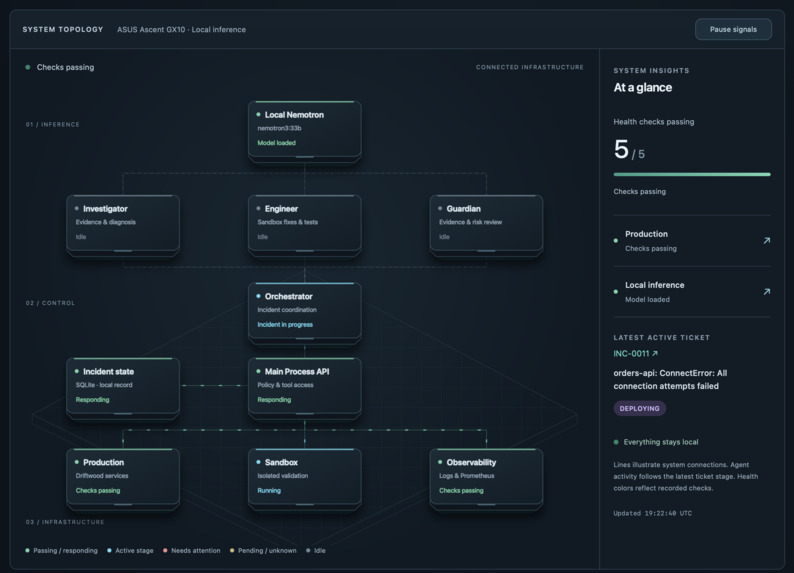Viewport: 794px width, 573px height.
Task: Select the Incident state node card
Action: [123, 388]
